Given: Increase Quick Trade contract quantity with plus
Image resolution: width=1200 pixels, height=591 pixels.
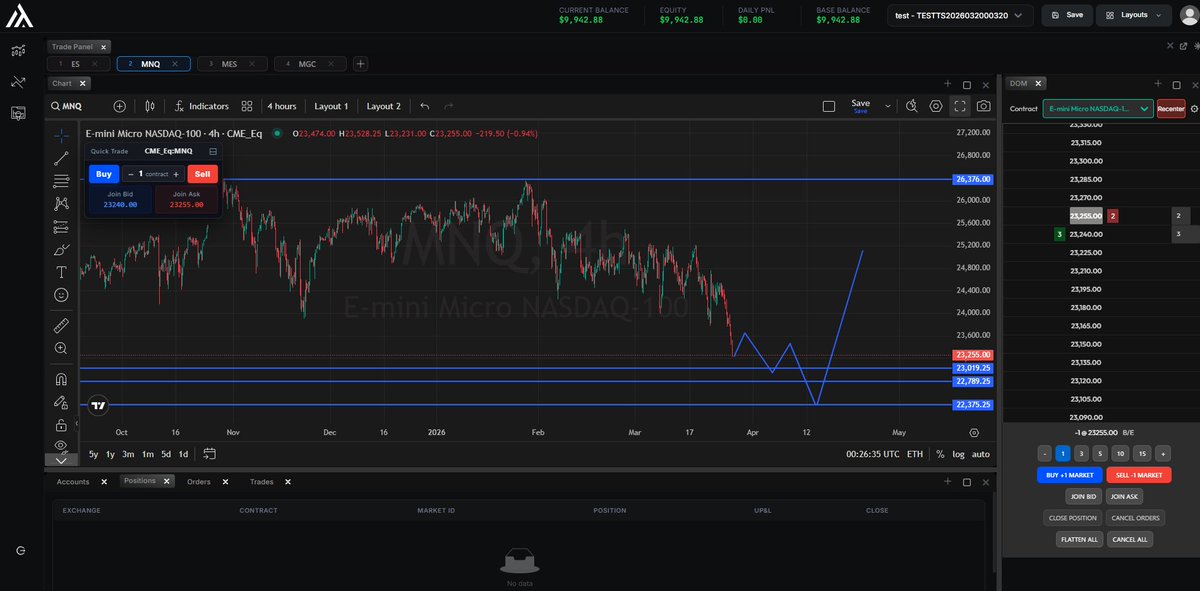Looking at the screenshot, I should click(177, 174).
